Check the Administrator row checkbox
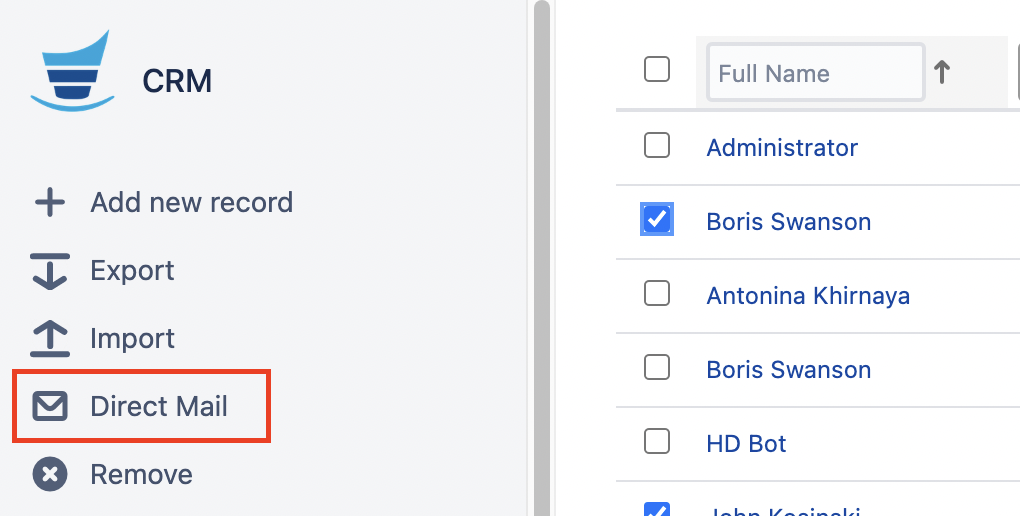 (657, 146)
